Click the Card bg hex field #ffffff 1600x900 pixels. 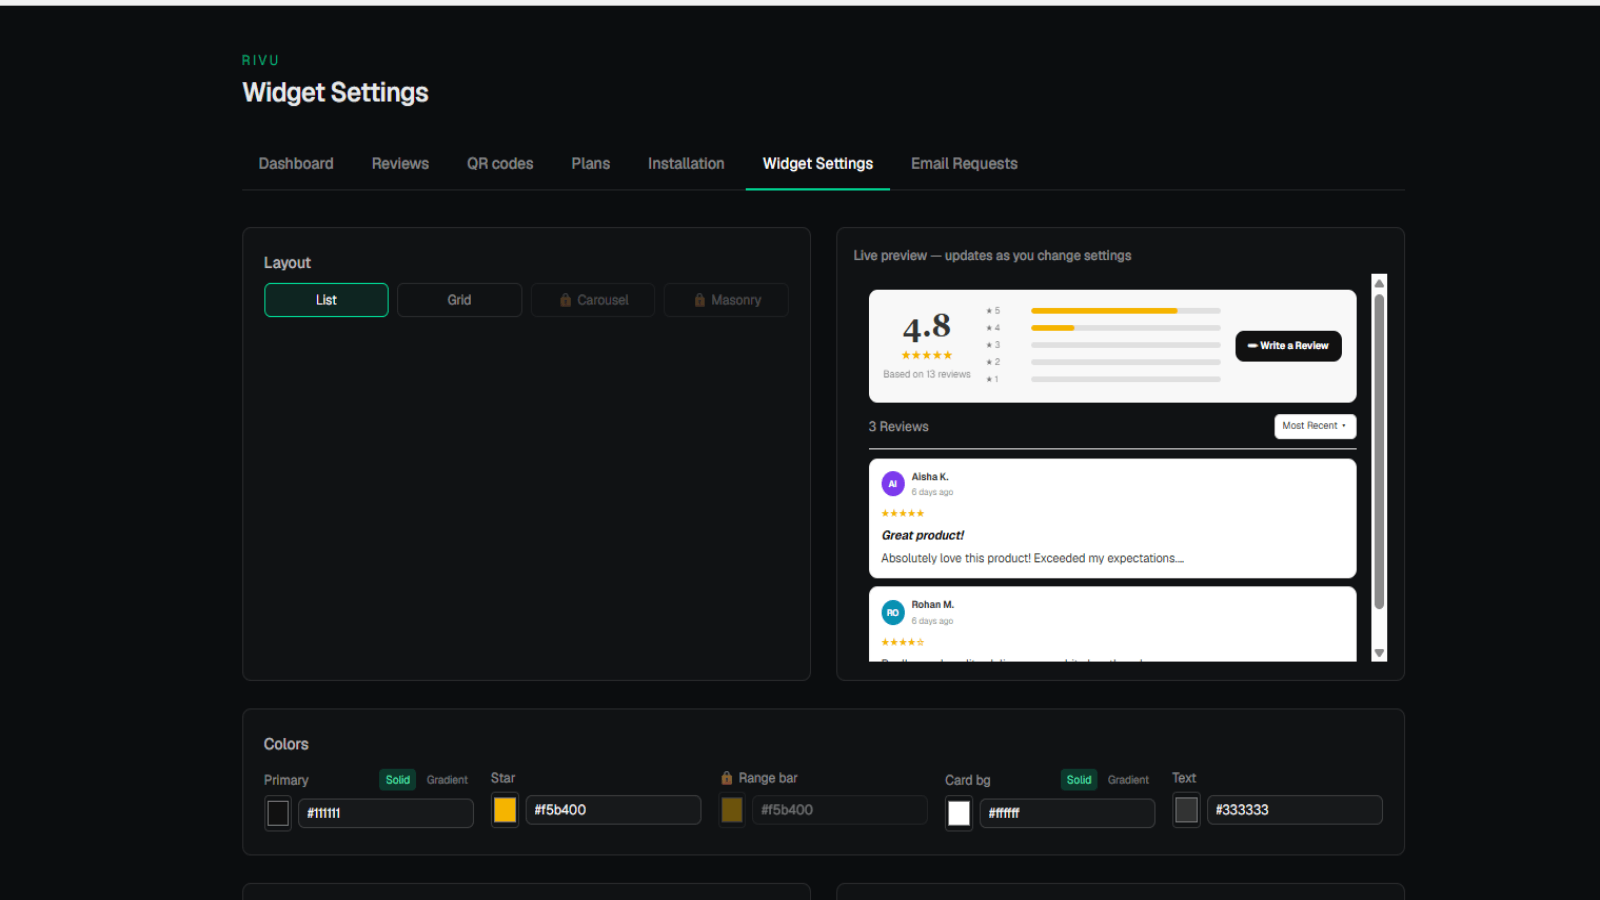coord(1067,813)
